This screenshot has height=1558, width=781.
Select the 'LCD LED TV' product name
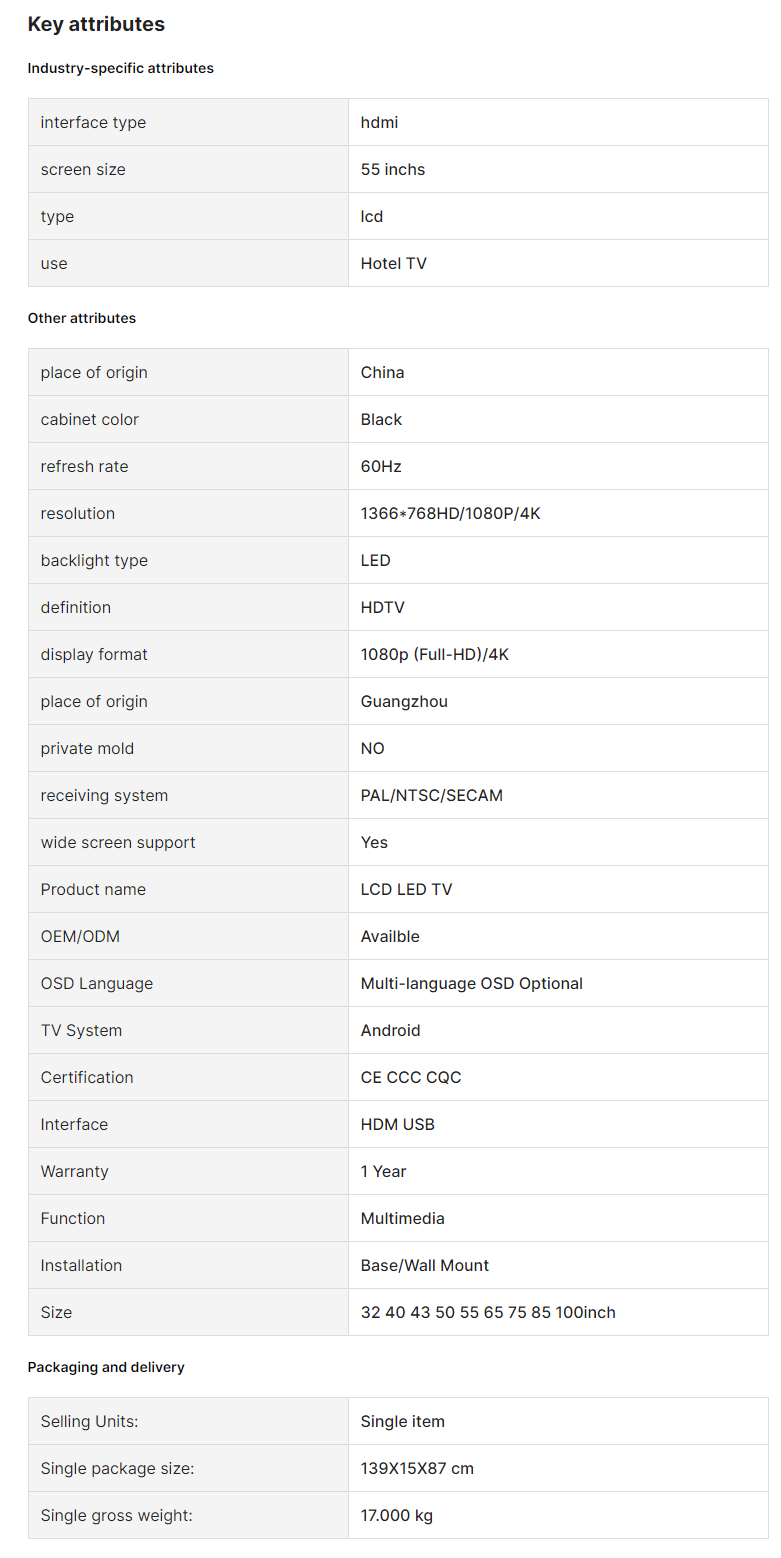407,889
